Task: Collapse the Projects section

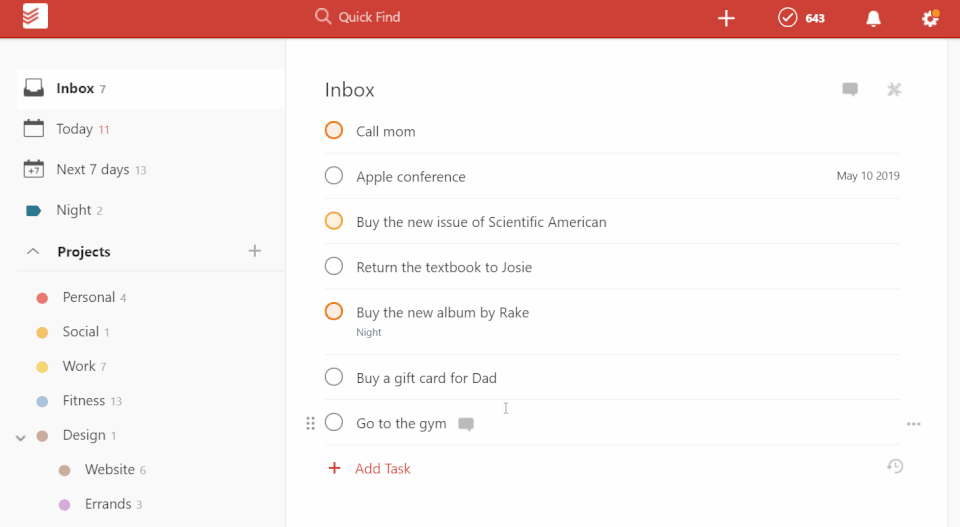Action: tap(33, 252)
